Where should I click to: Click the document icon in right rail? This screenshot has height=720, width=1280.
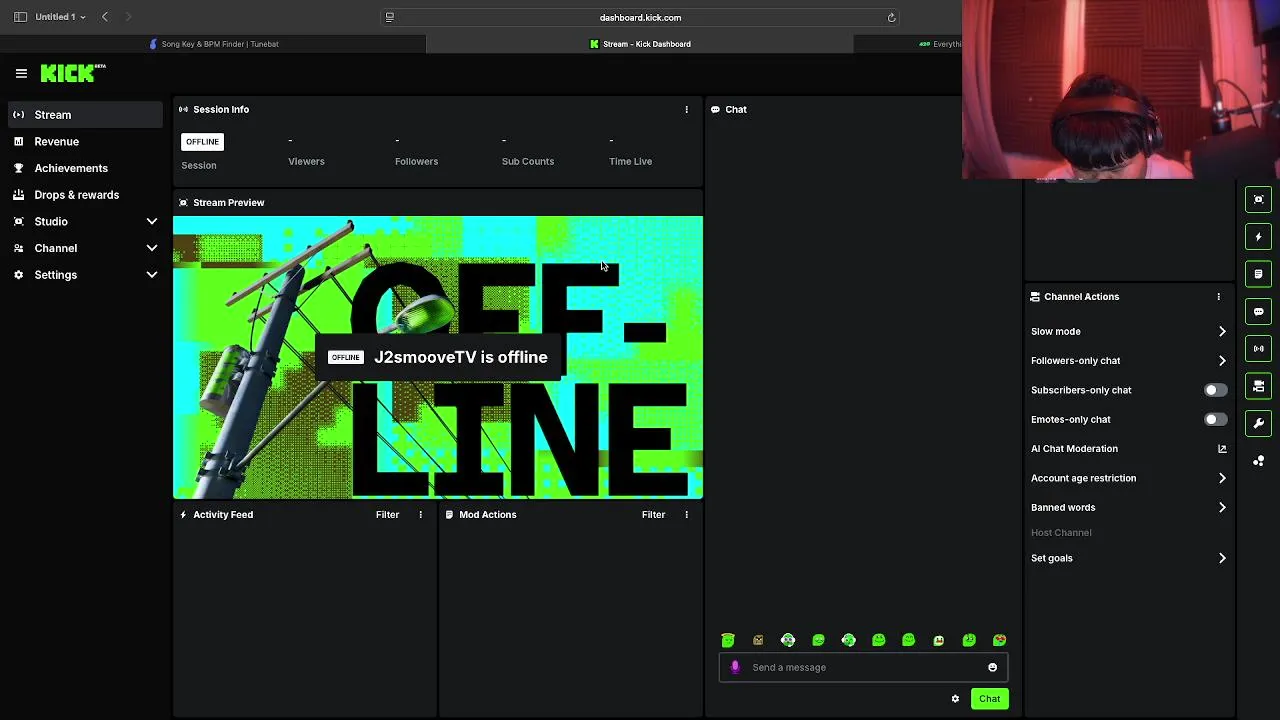1258,274
